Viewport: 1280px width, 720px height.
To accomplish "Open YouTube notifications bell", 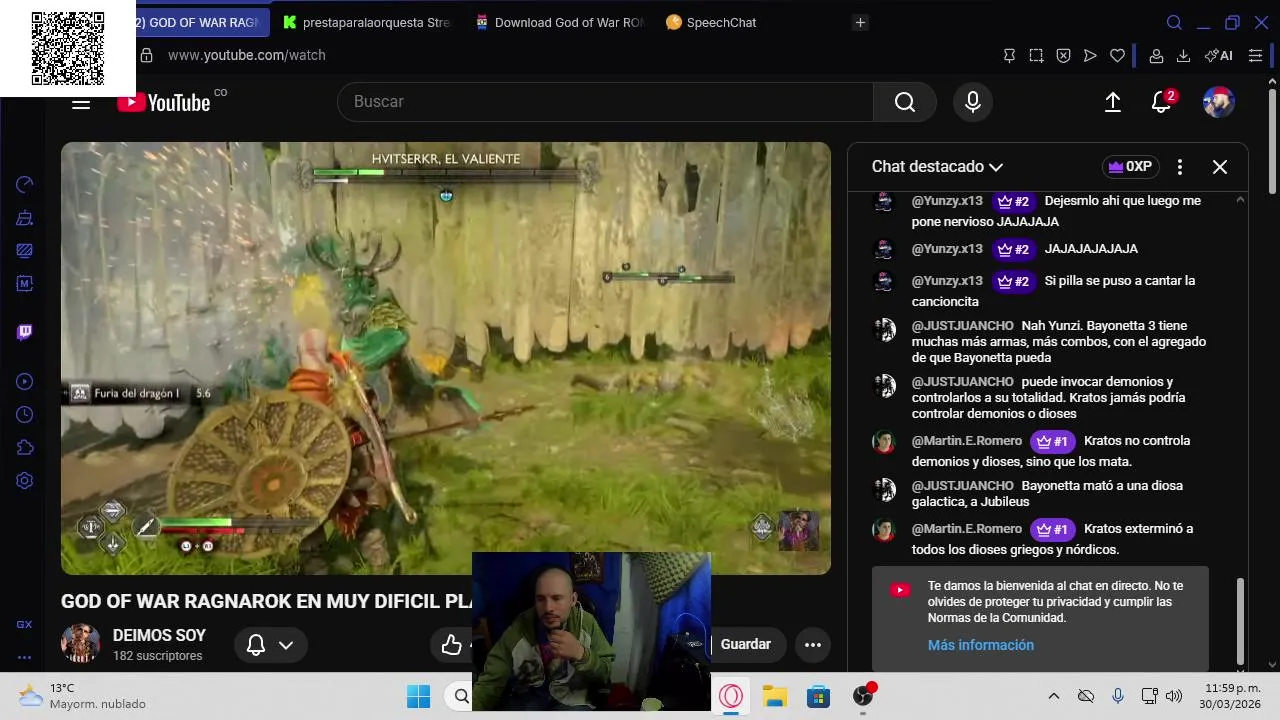I will click(1161, 102).
